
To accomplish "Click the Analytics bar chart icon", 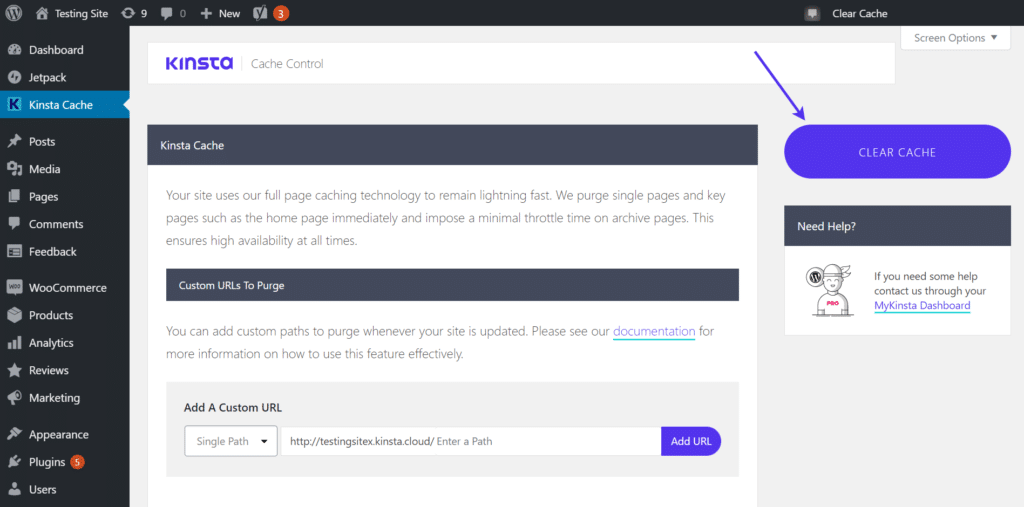I will pyautogui.click(x=14, y=343).
